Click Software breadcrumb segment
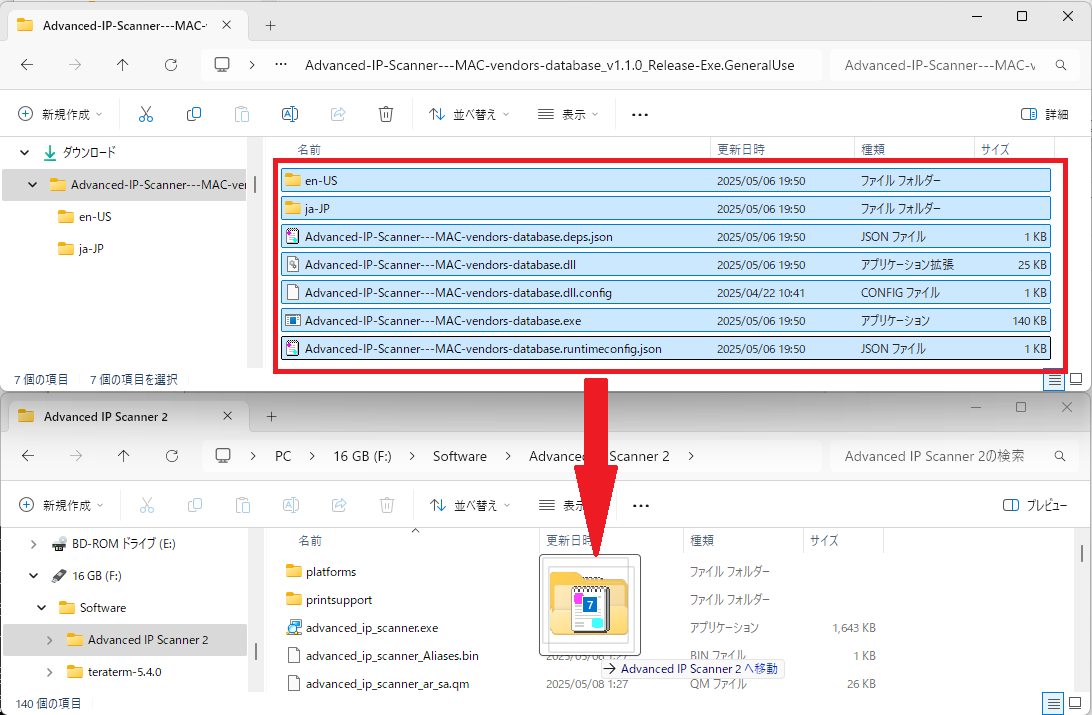 pyautogui.click(x=460, y=457)
